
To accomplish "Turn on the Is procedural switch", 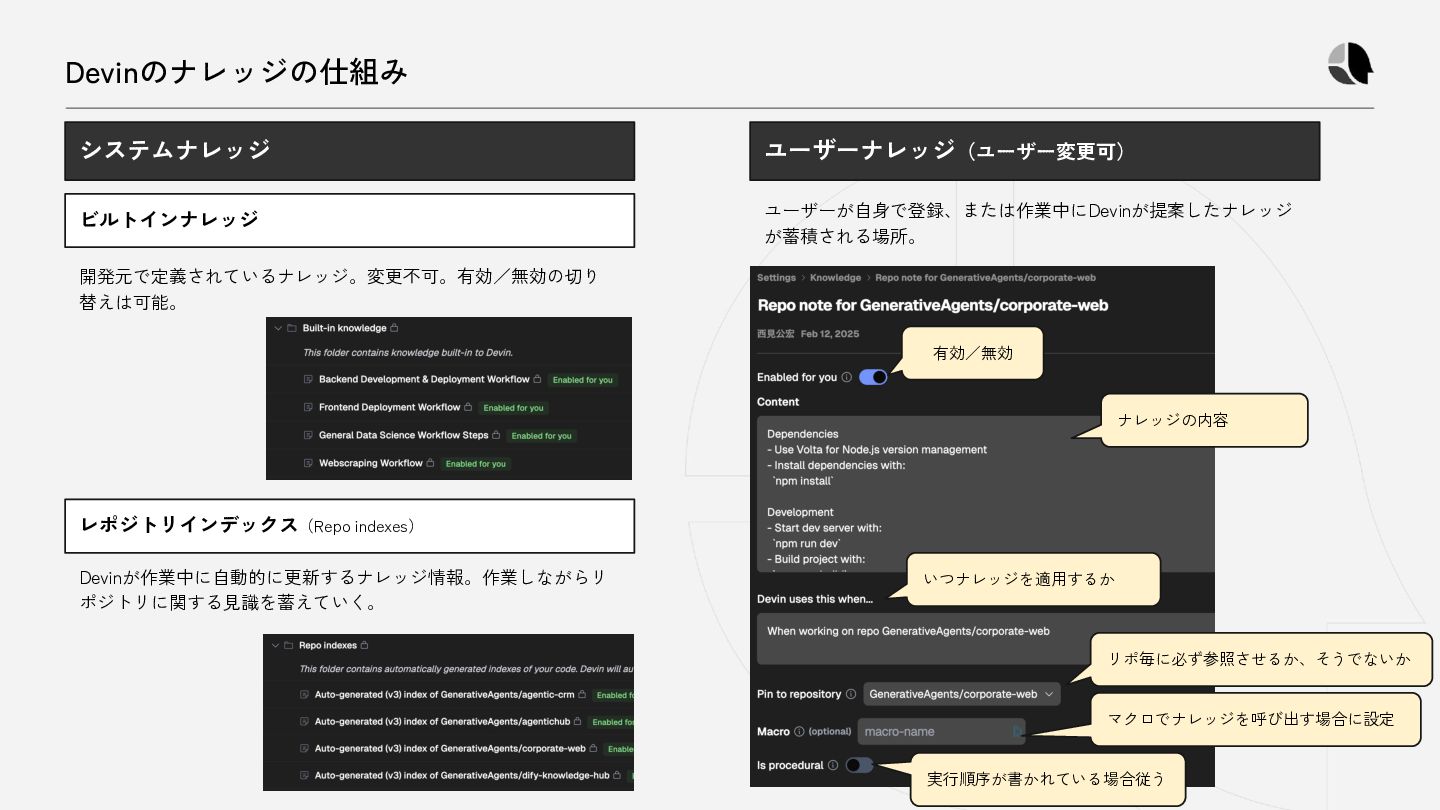I will click(x=859, y=765).
